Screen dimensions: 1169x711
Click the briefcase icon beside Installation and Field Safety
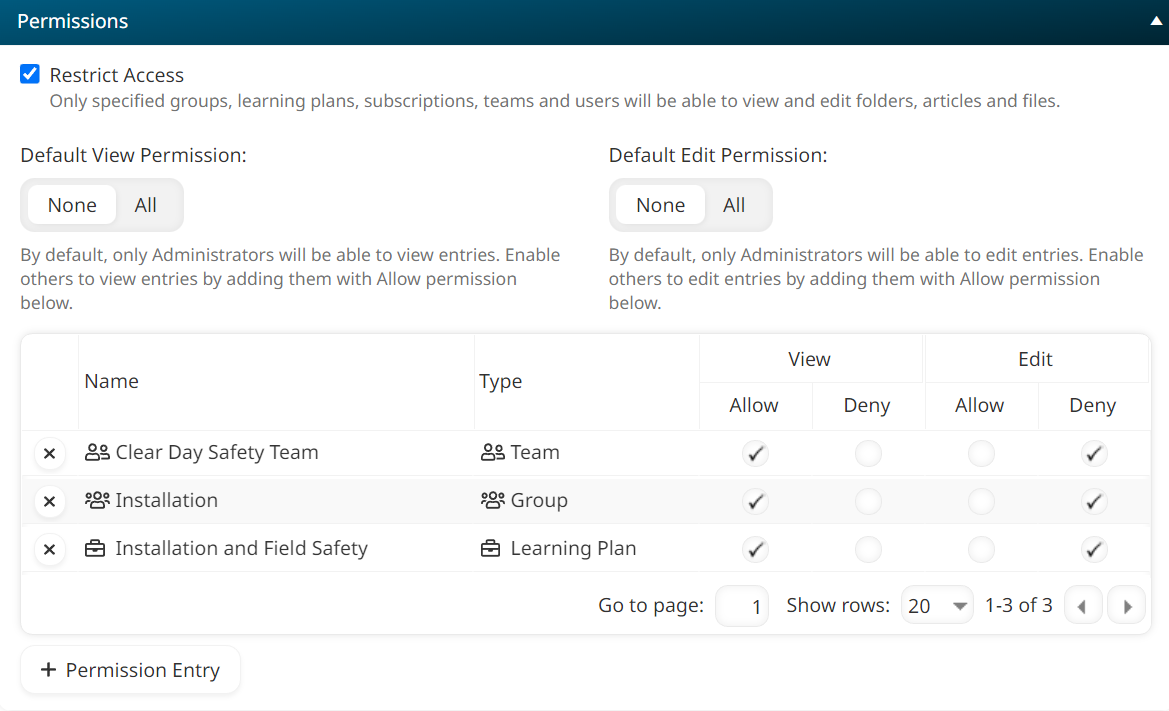[x=96, y=548]
